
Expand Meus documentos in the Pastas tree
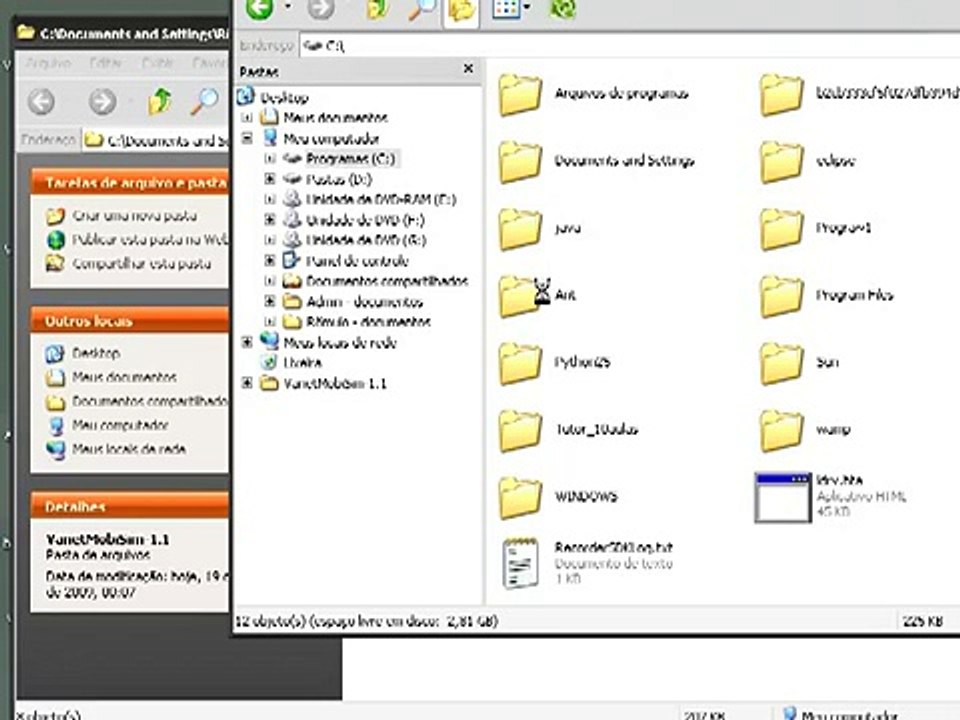(247, 117)
